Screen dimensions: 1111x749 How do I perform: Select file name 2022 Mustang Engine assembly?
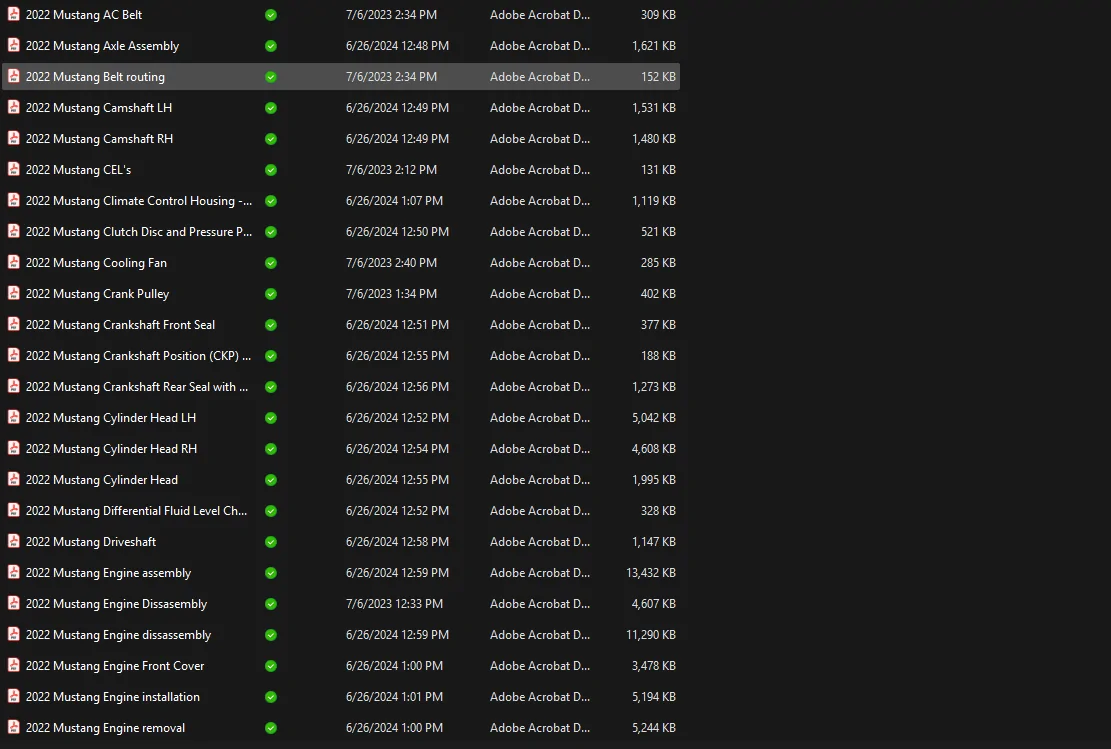click(x=108, y=573)
